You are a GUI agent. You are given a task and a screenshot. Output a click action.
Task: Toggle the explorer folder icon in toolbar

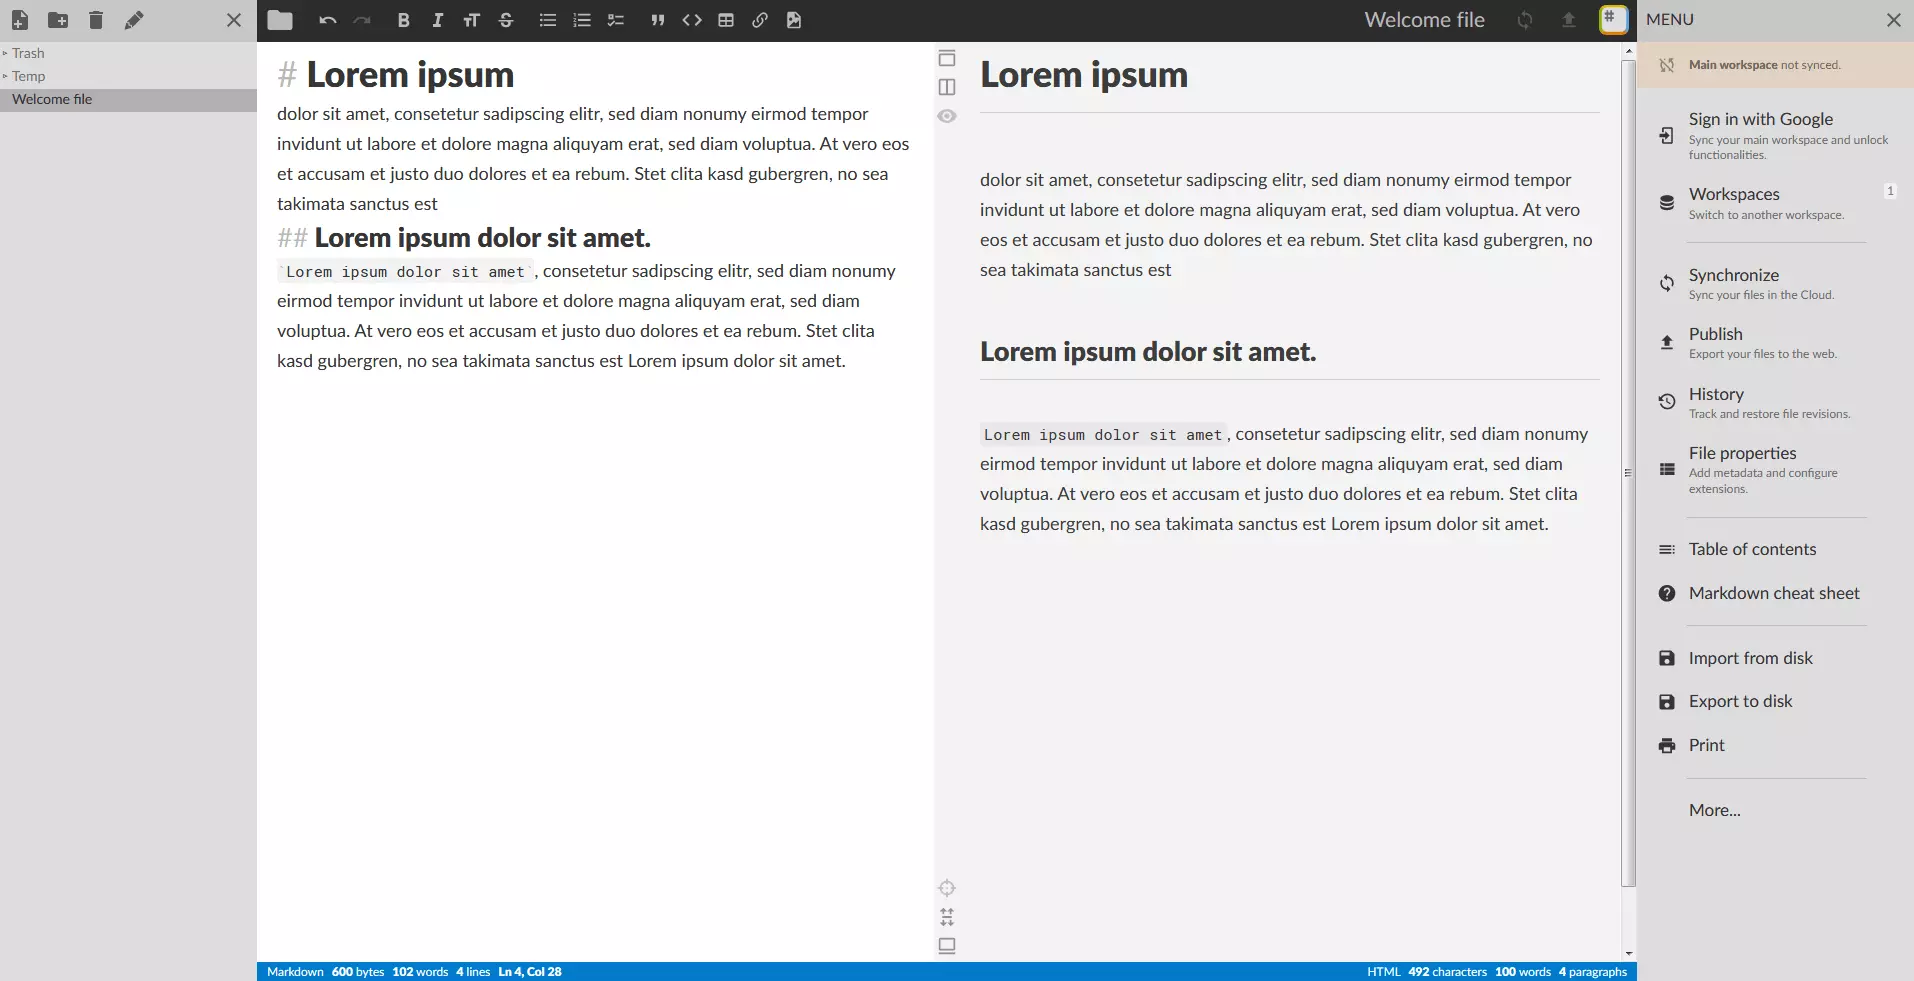click(x=280, y=20)
